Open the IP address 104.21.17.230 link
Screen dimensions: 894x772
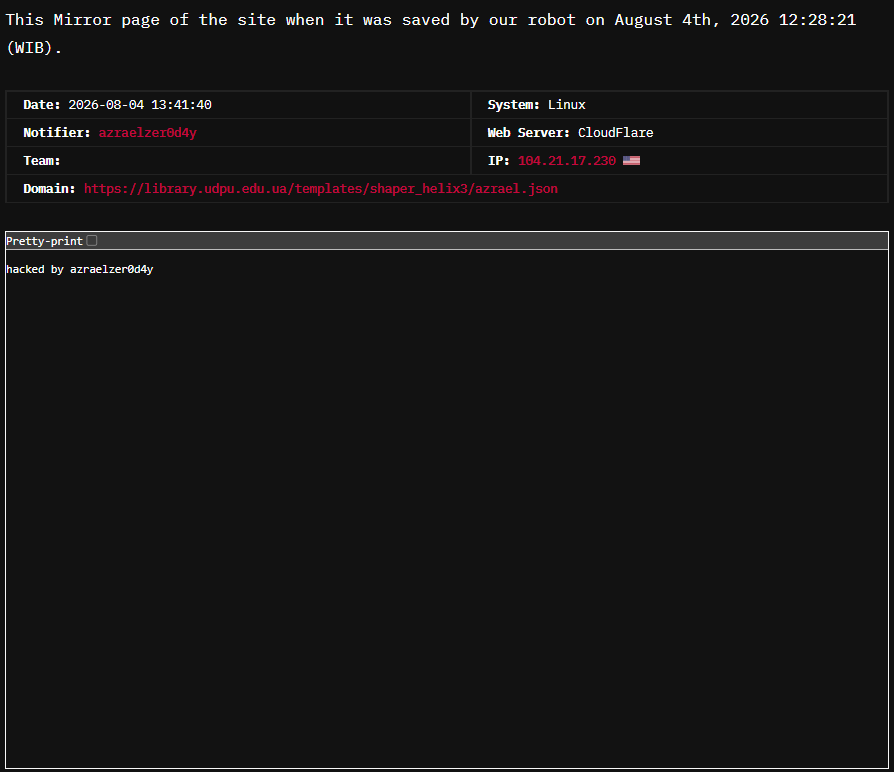click(x=567, y=161)
